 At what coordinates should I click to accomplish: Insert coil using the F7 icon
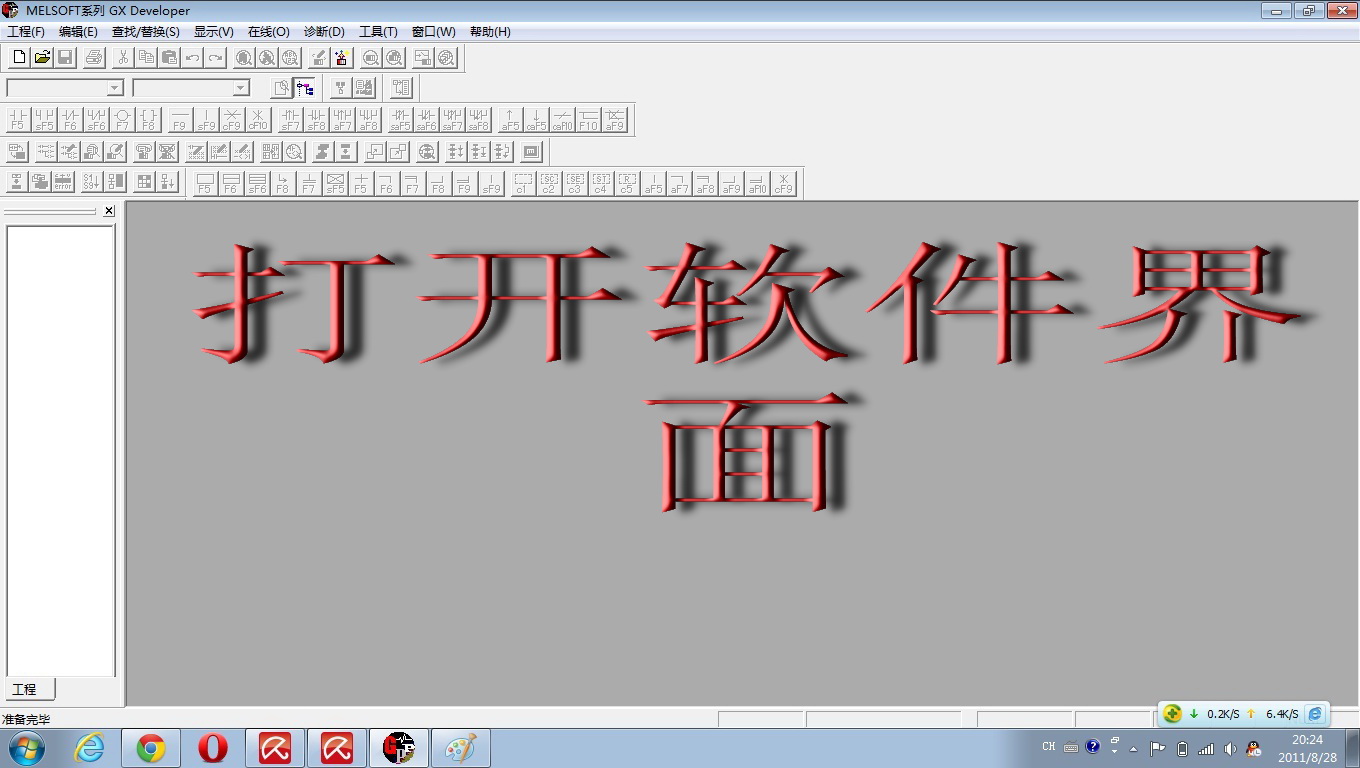[122, 120]
